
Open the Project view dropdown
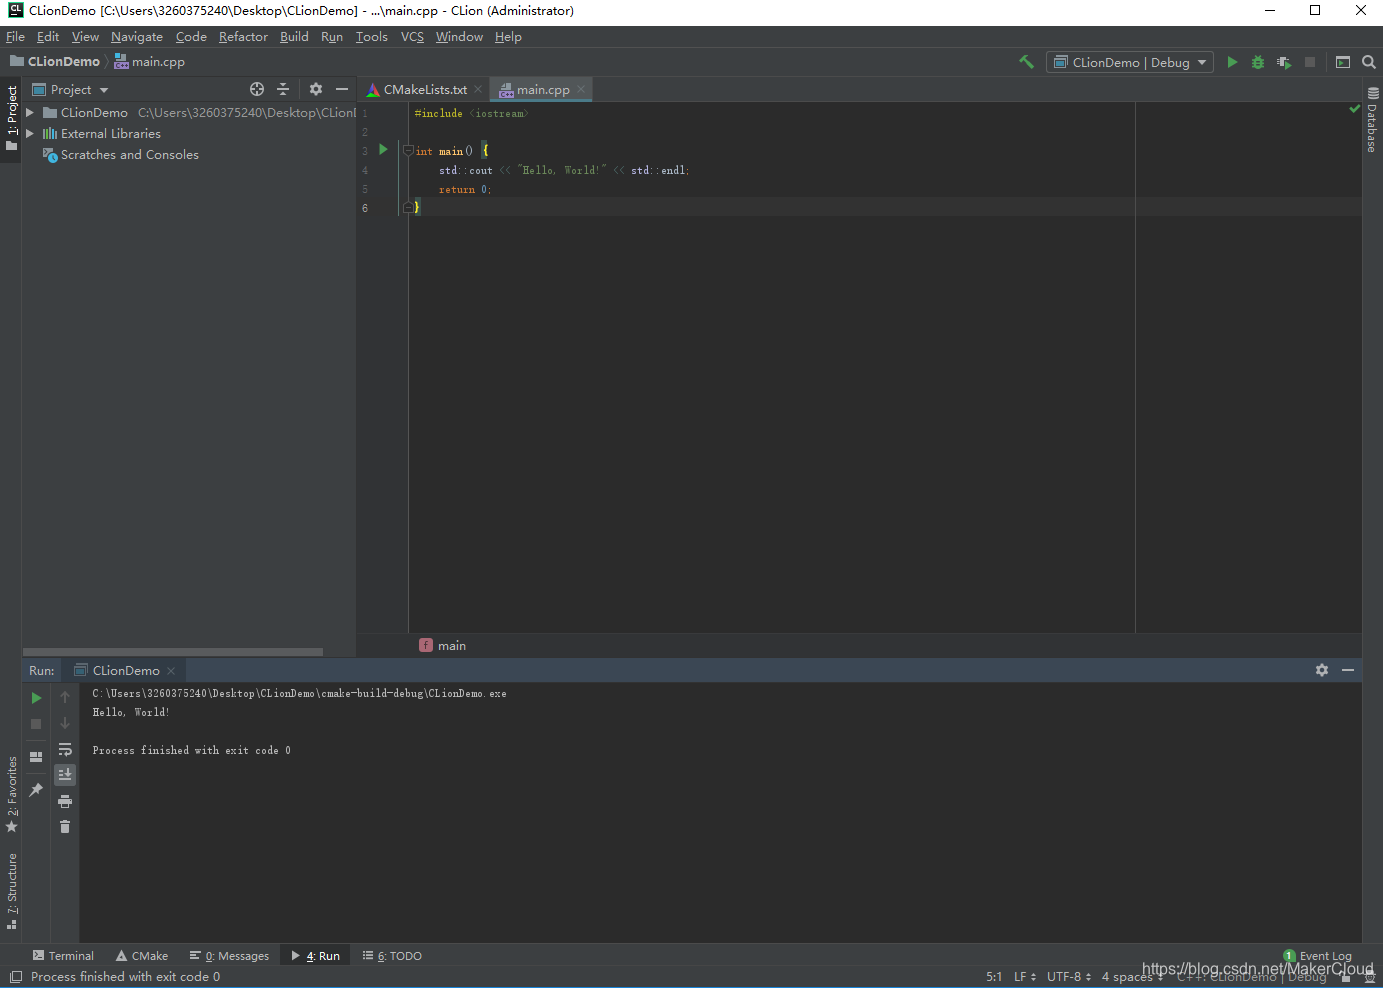click(x=71, y=89)
